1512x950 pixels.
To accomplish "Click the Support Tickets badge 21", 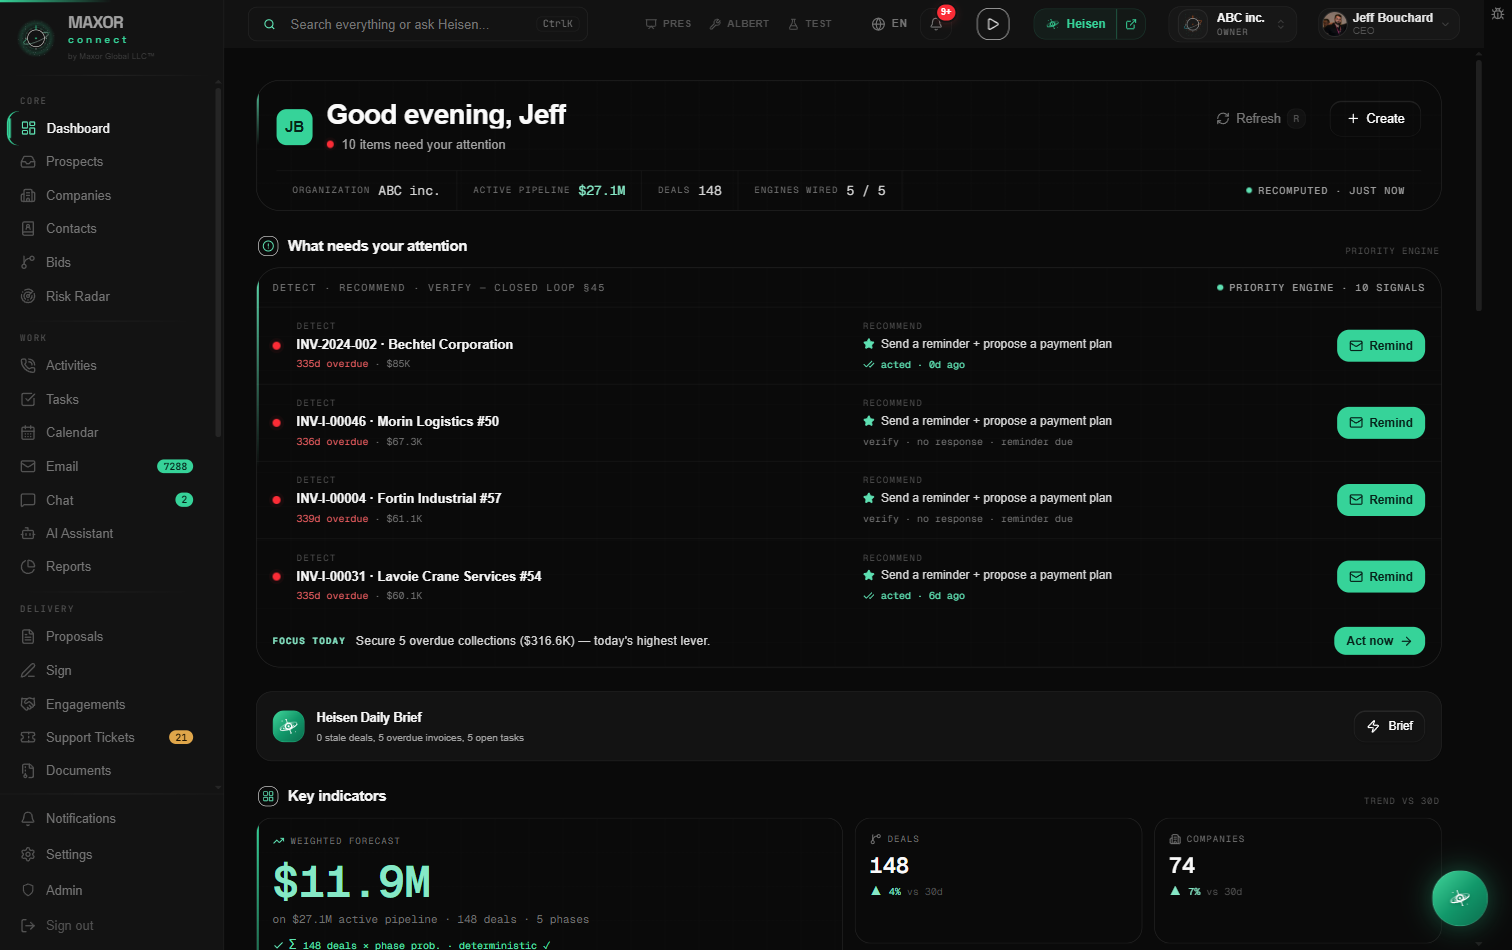I will 181,738.
